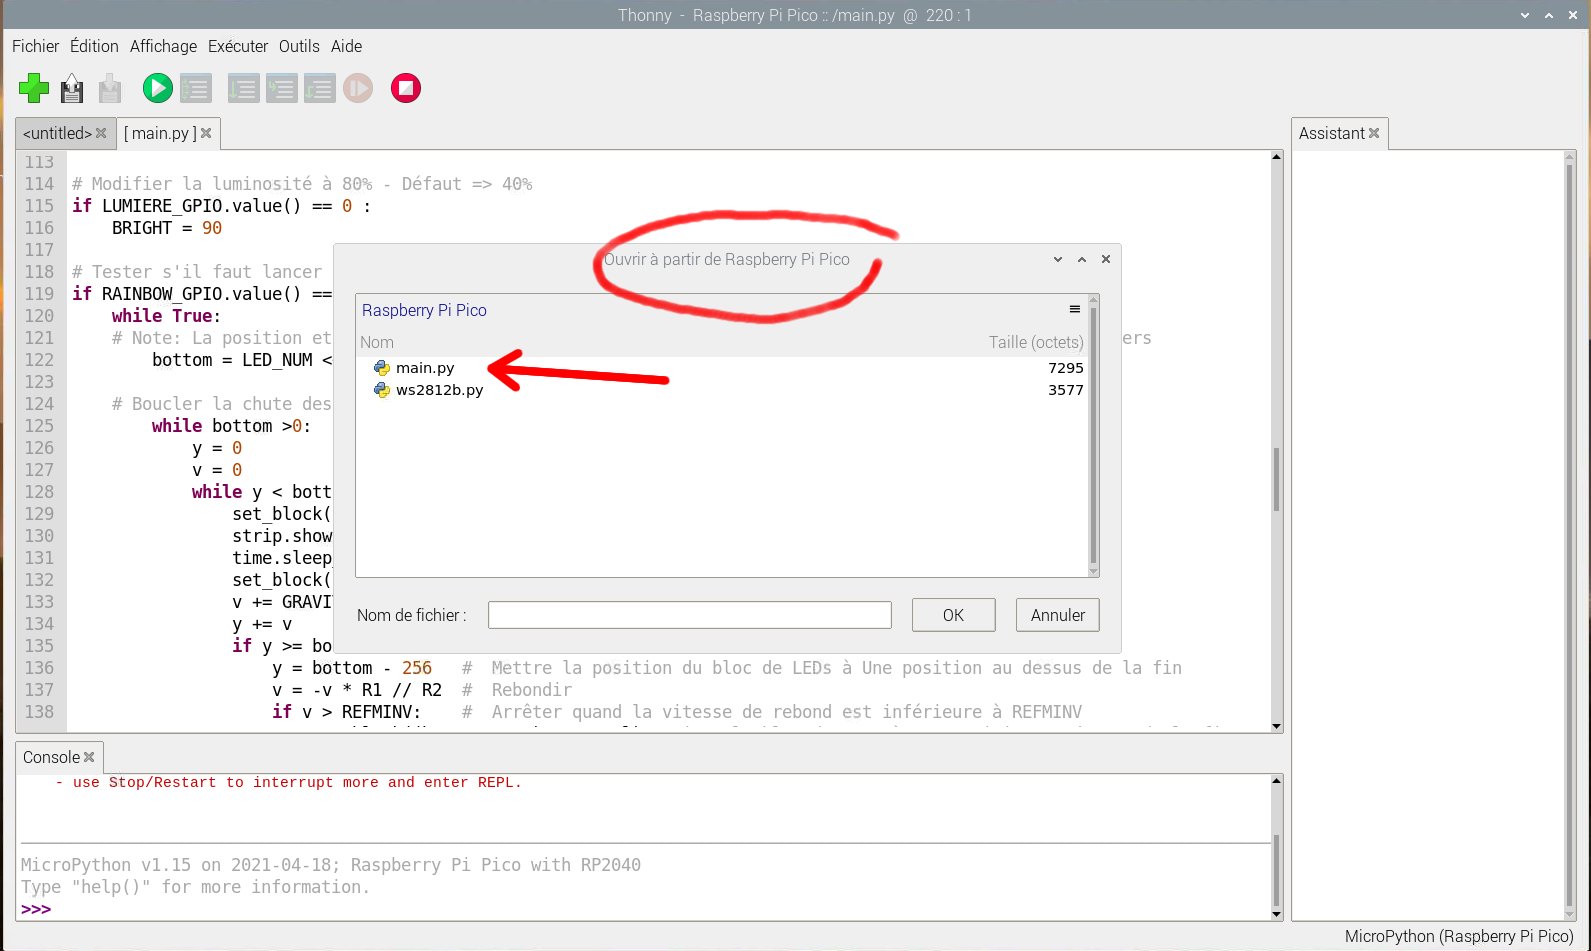Click the Thonny main window maximize icon
1591x951 pixels.
(x=1549, y=16)
